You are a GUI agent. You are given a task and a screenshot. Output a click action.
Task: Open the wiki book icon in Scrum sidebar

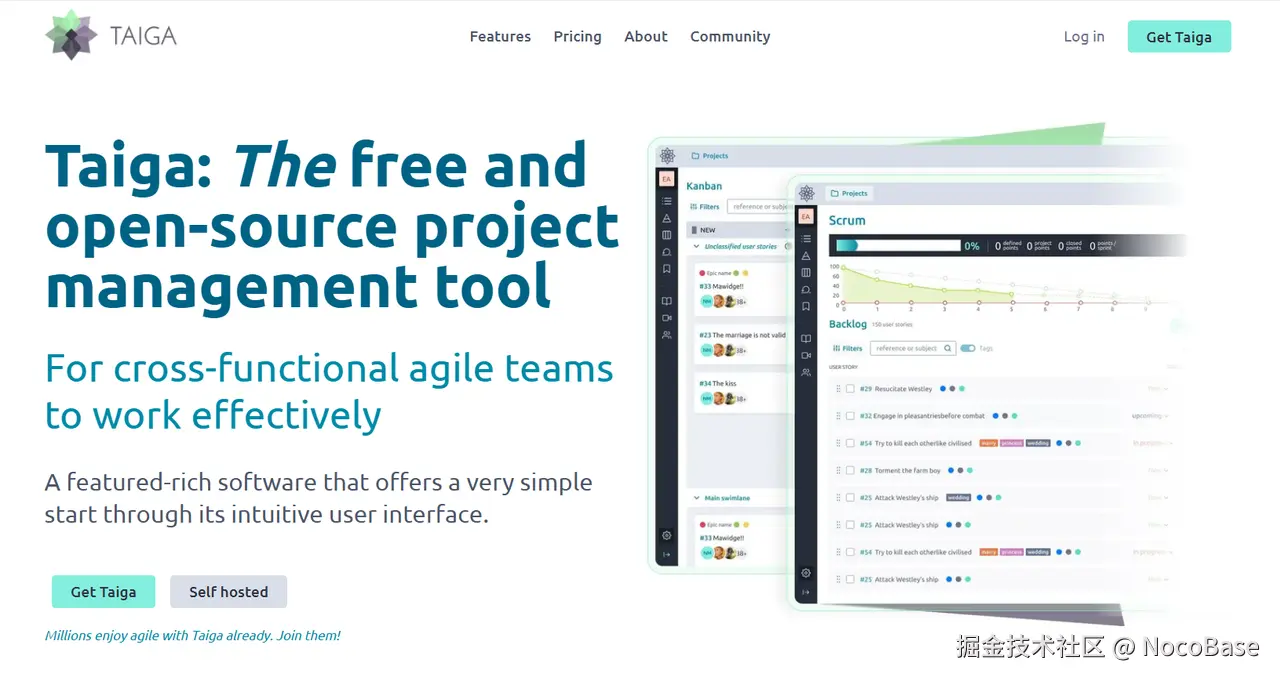coord(806,338)
